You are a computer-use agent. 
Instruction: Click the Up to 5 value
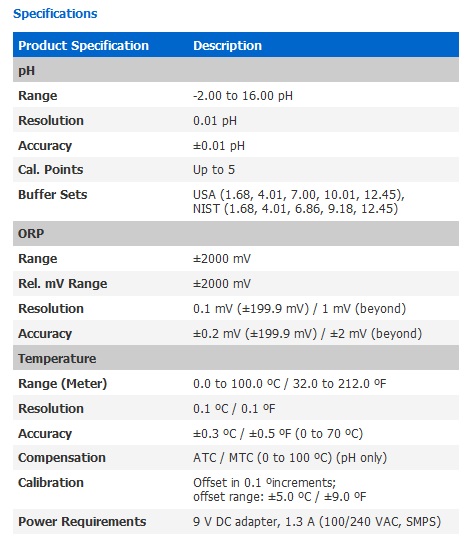tap(214, 169)
